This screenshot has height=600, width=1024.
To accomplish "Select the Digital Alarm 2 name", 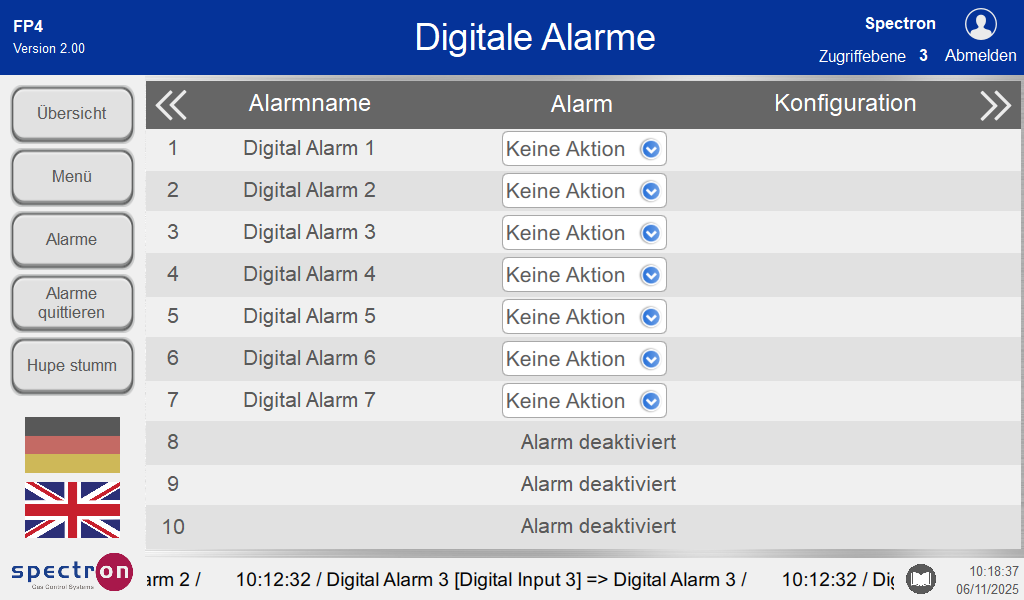I will (309, 190).
